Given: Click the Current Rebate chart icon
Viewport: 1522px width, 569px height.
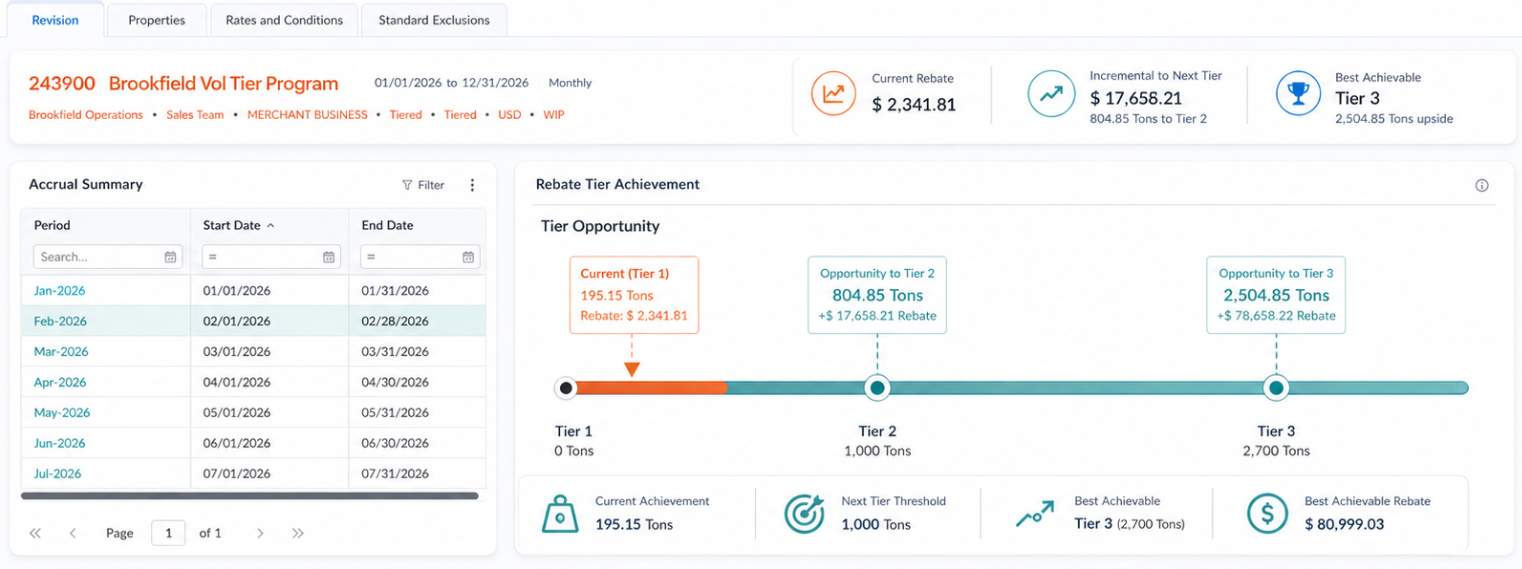Looking at the screenshot, I should (x=833, y=94).
